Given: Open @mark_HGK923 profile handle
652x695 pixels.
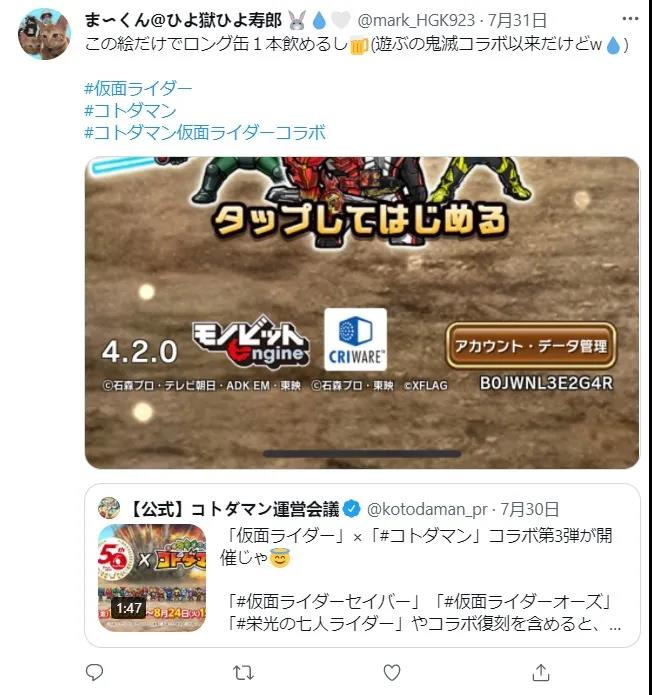Looking at the screenshot, I should (416, 20).
